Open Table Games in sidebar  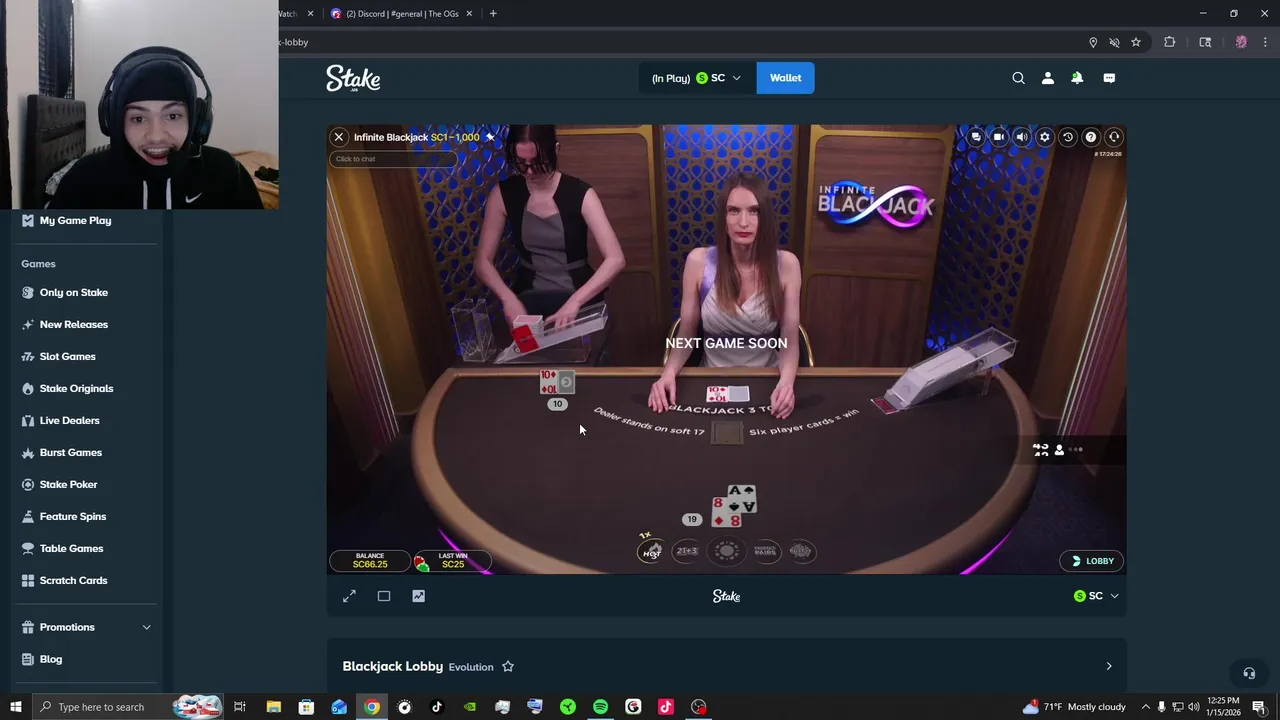(x=71, y=548)
